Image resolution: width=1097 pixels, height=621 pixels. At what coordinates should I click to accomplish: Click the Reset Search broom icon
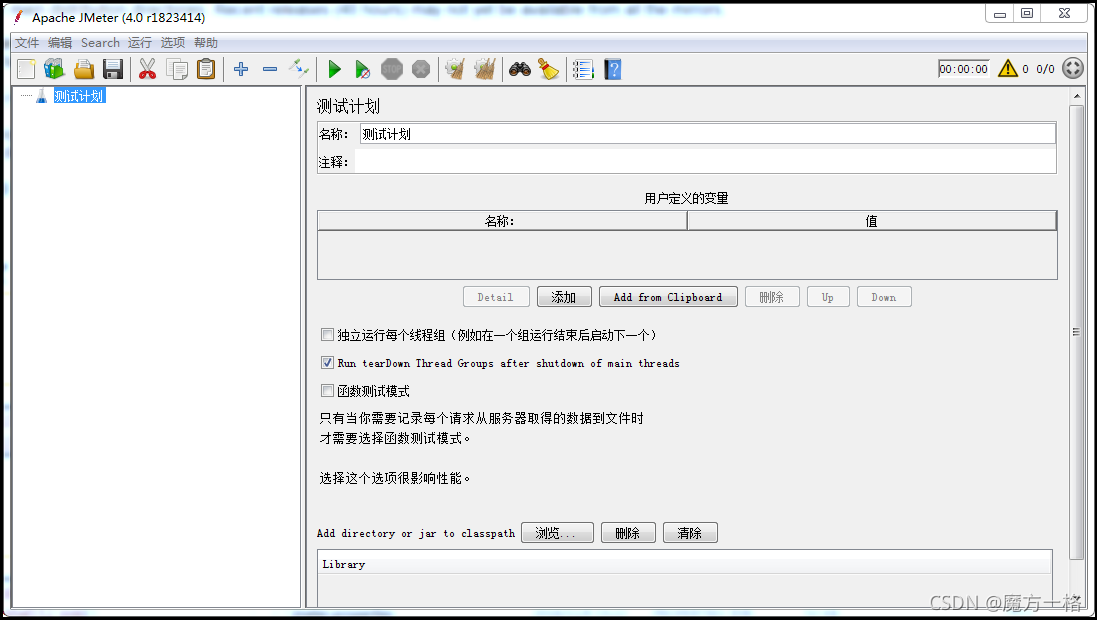(549, 69)
